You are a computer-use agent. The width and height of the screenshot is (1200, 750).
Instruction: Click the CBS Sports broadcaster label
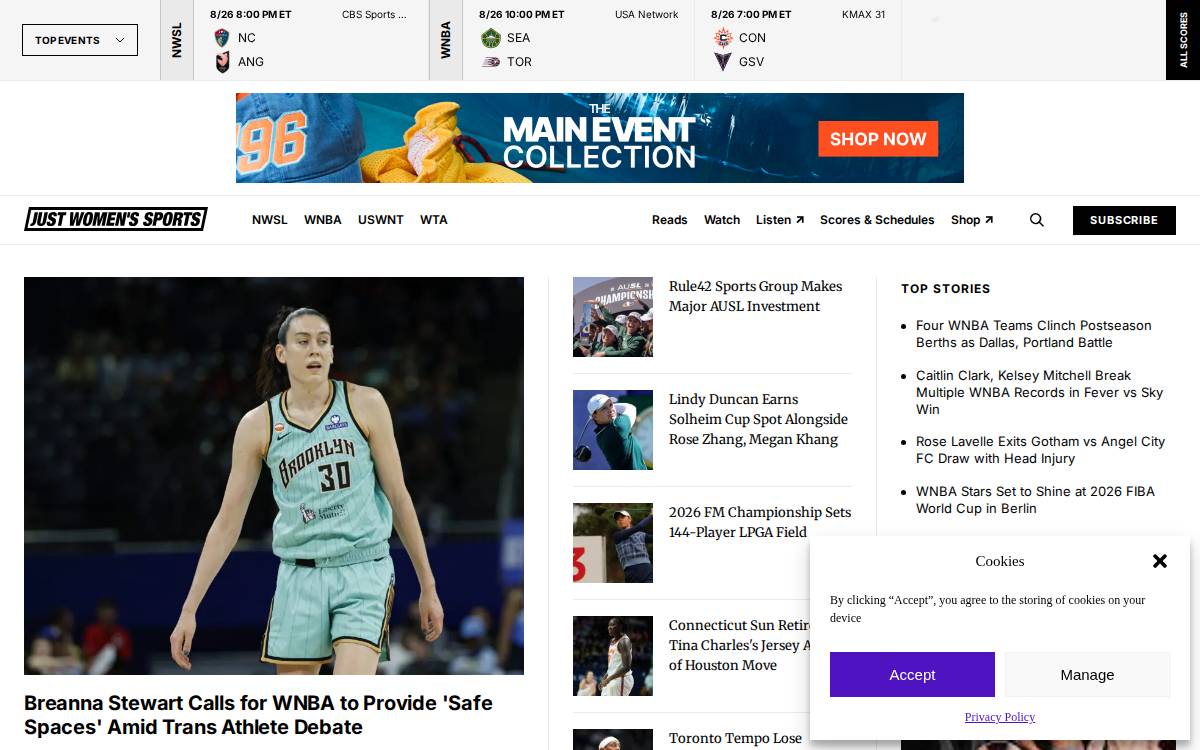[374, 15]
